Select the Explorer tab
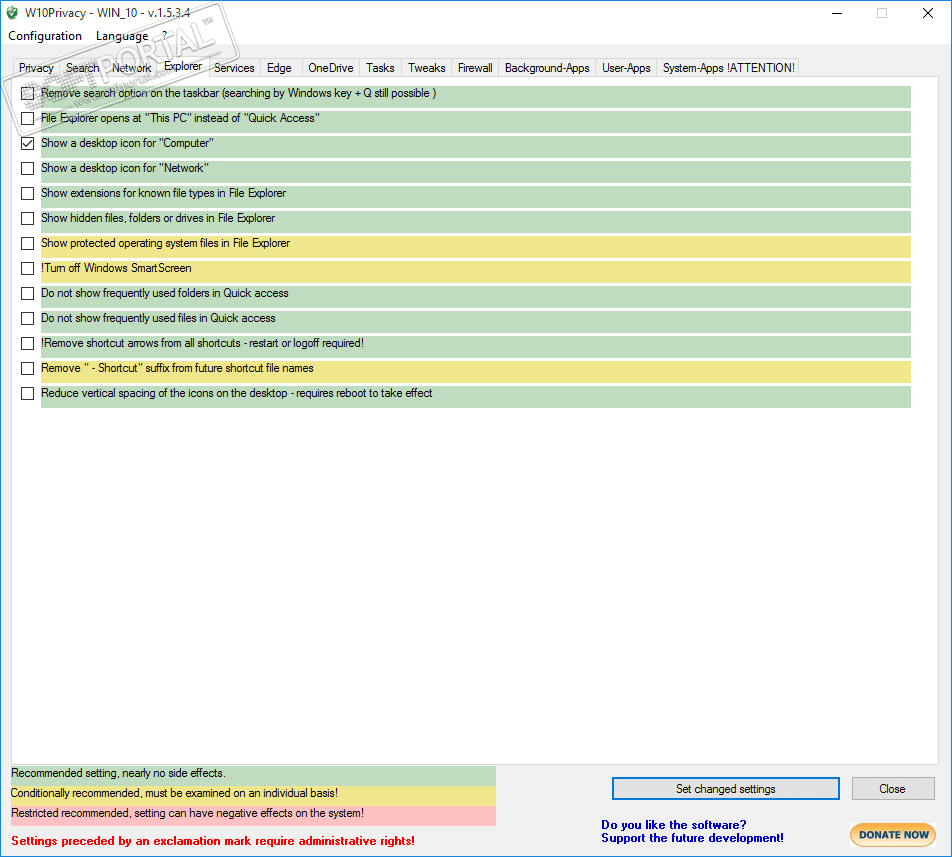The height and width of the screenshot is (857, 952). tap(183, 66)
